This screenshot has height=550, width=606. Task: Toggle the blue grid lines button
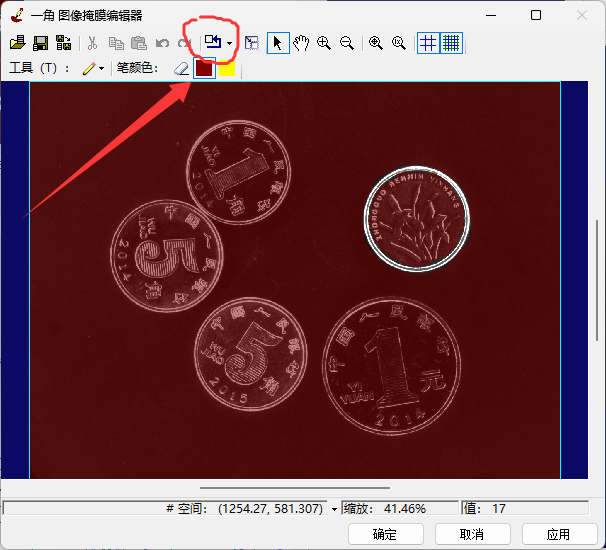428,43
